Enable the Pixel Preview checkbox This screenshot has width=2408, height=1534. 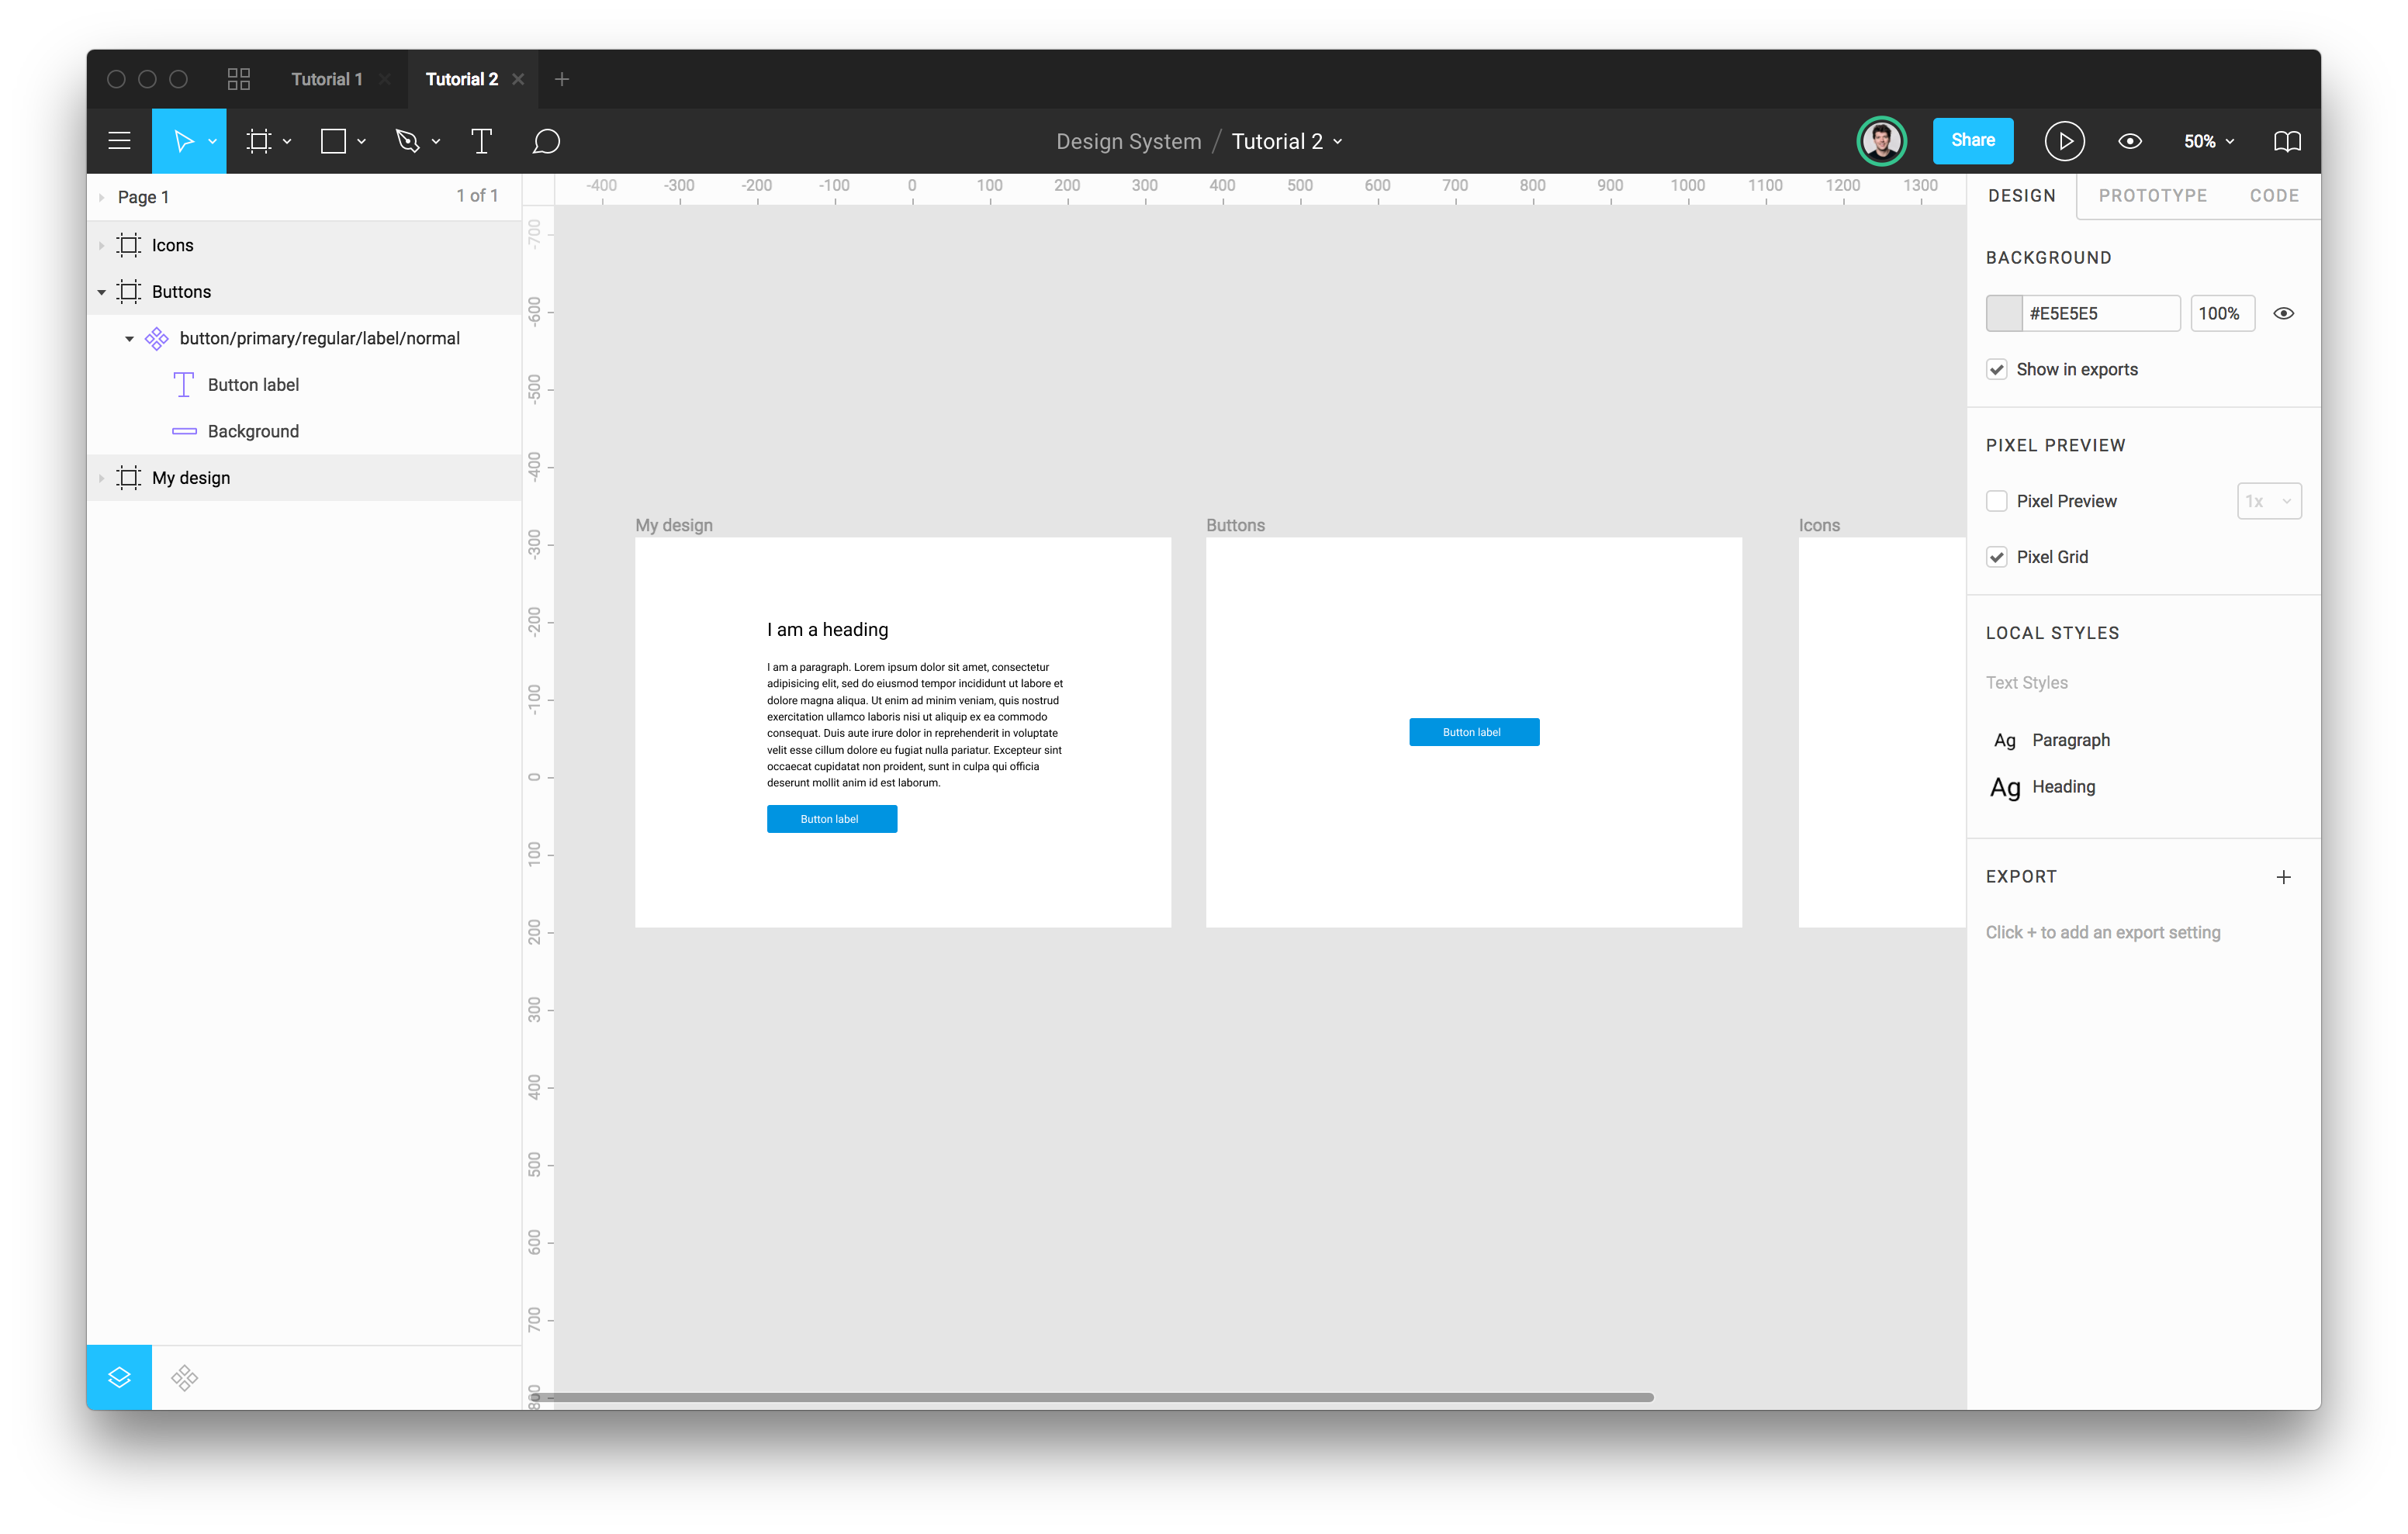coord(1996,501)
